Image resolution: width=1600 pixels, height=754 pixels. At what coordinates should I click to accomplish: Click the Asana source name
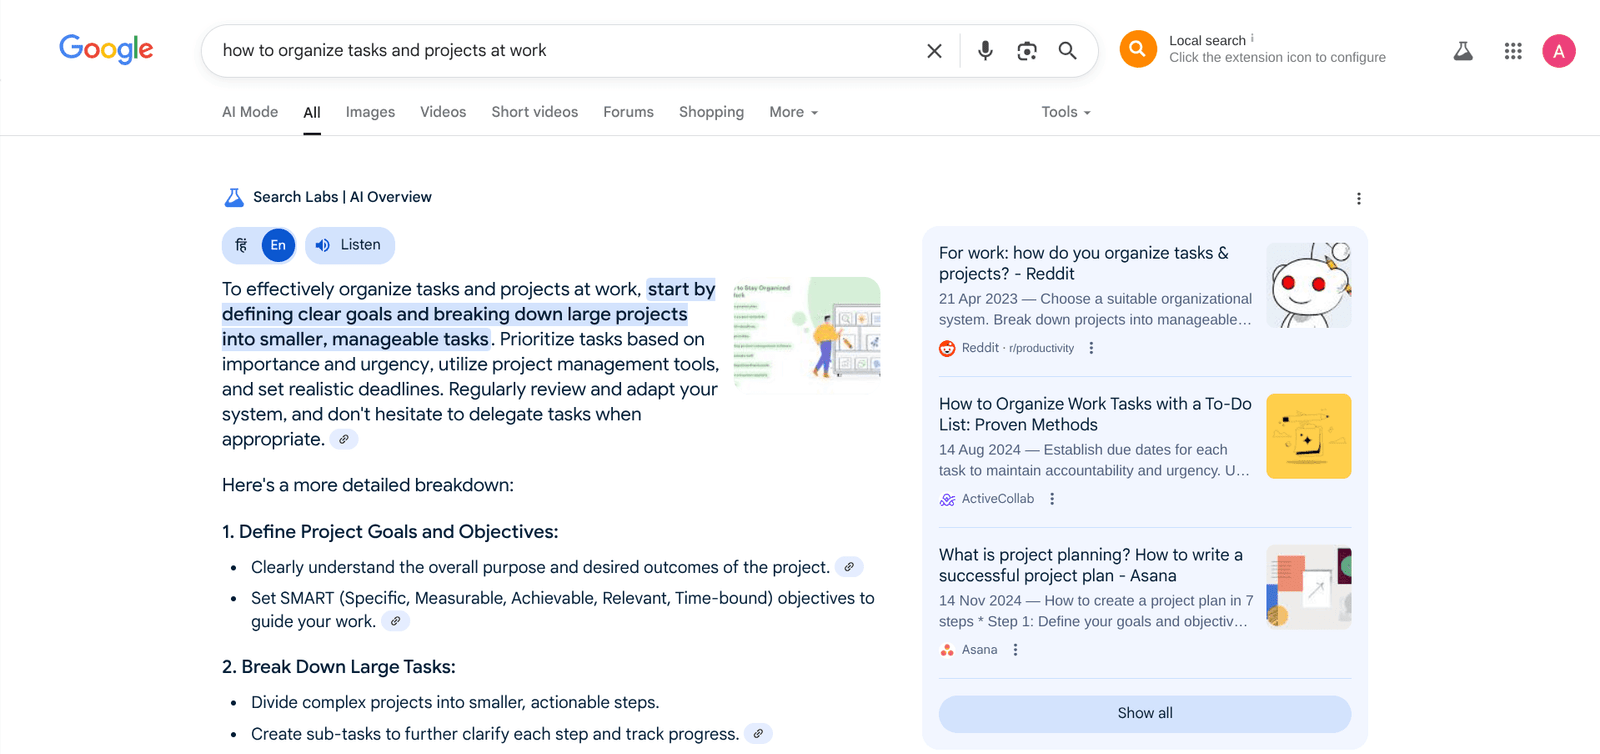[979, 650]
